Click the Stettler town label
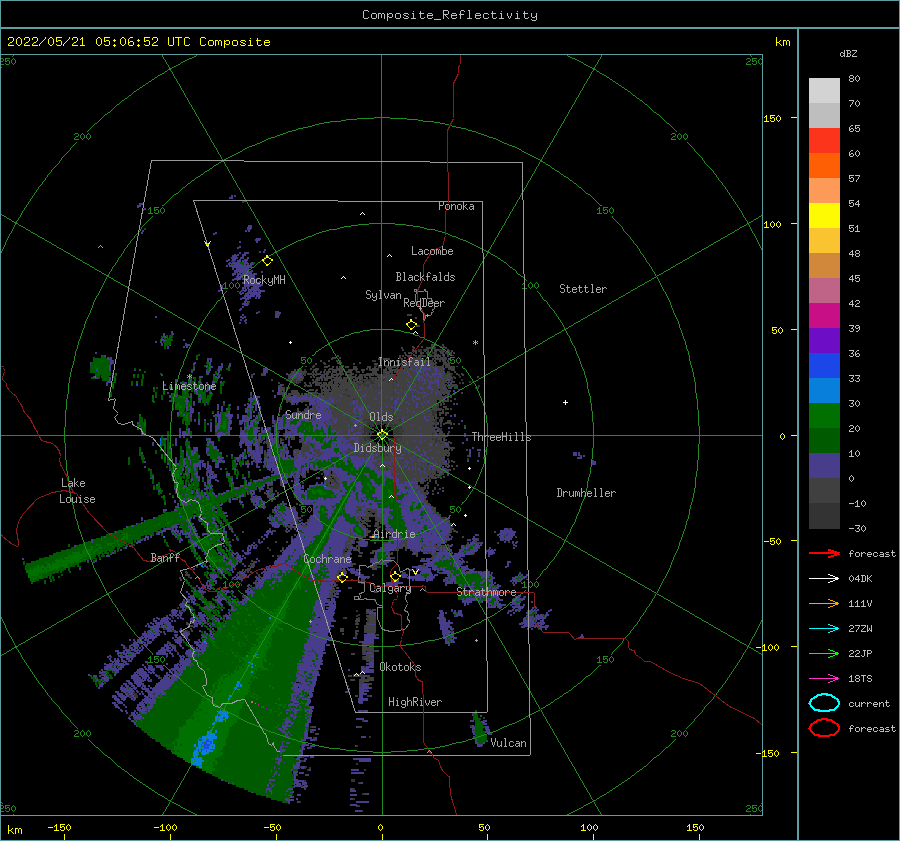900x841 pixels. [x=583, y=289]
